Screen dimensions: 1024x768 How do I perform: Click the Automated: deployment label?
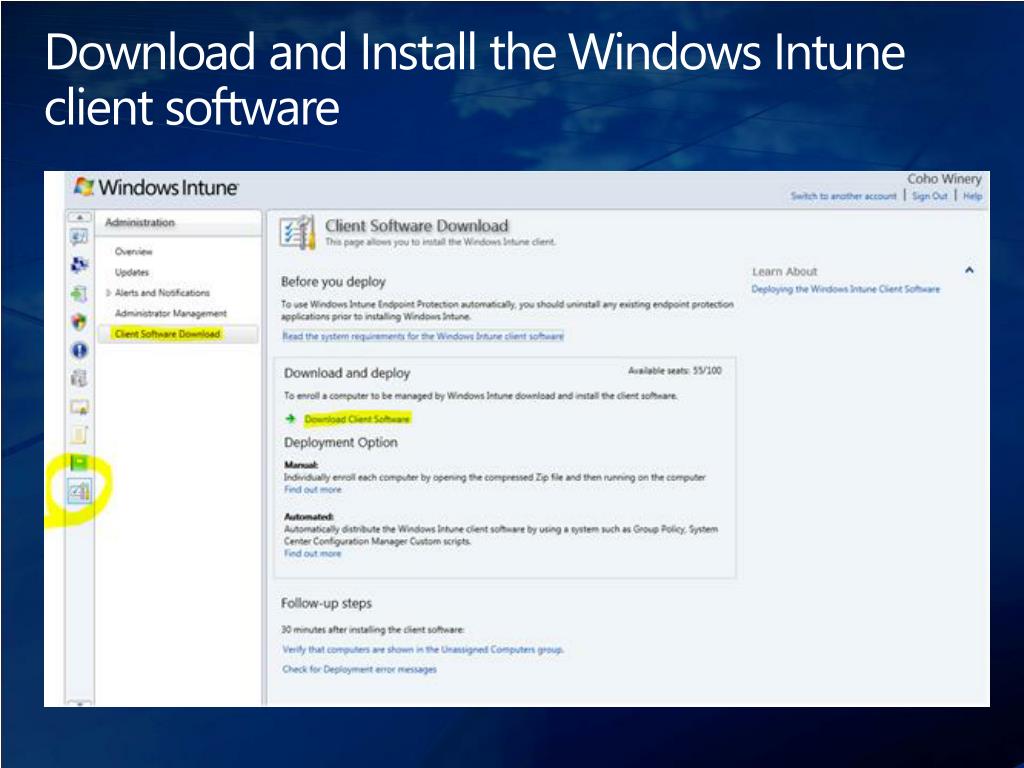point(308,517)
